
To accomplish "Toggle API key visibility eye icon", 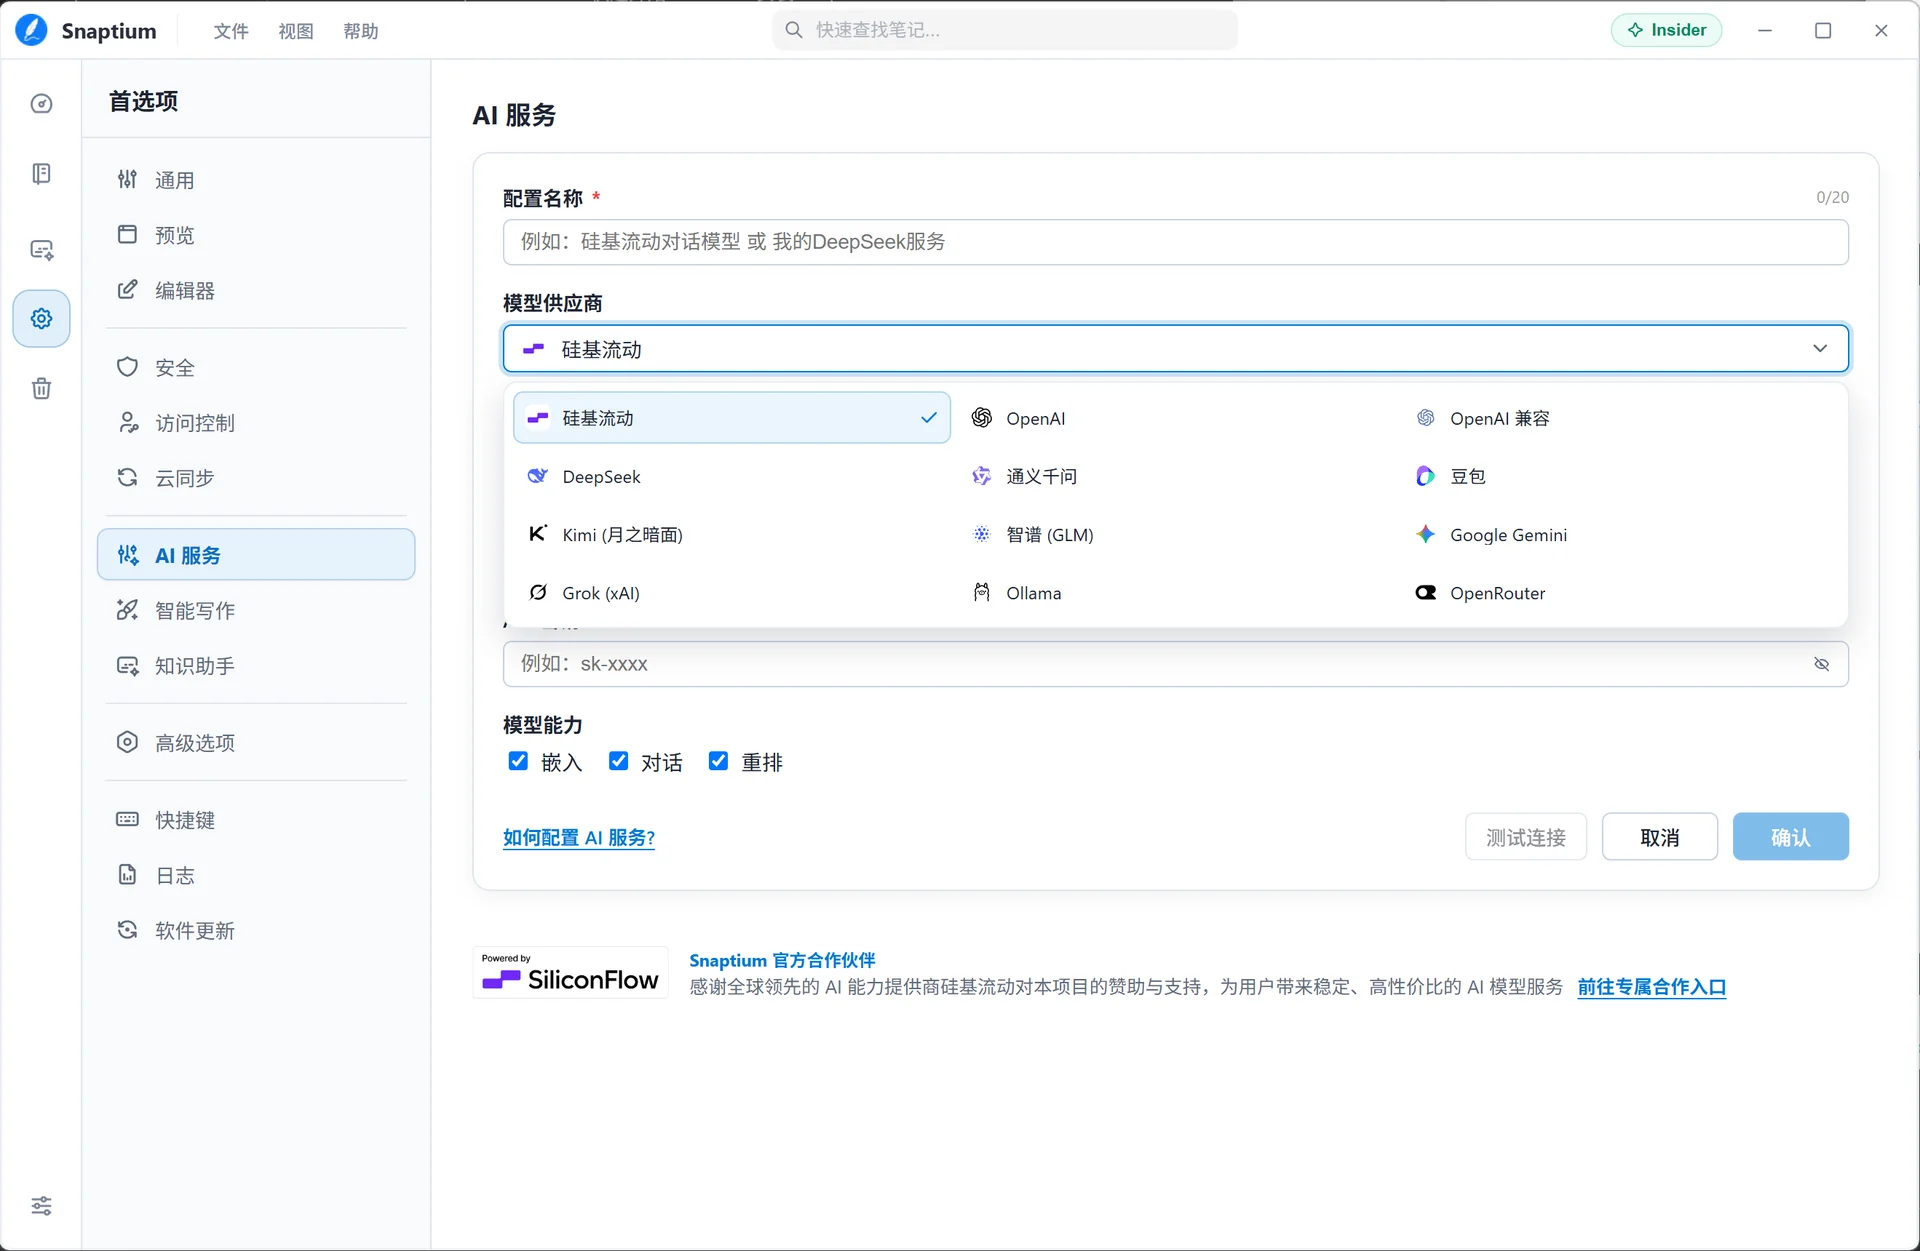I will [1822, 664].
